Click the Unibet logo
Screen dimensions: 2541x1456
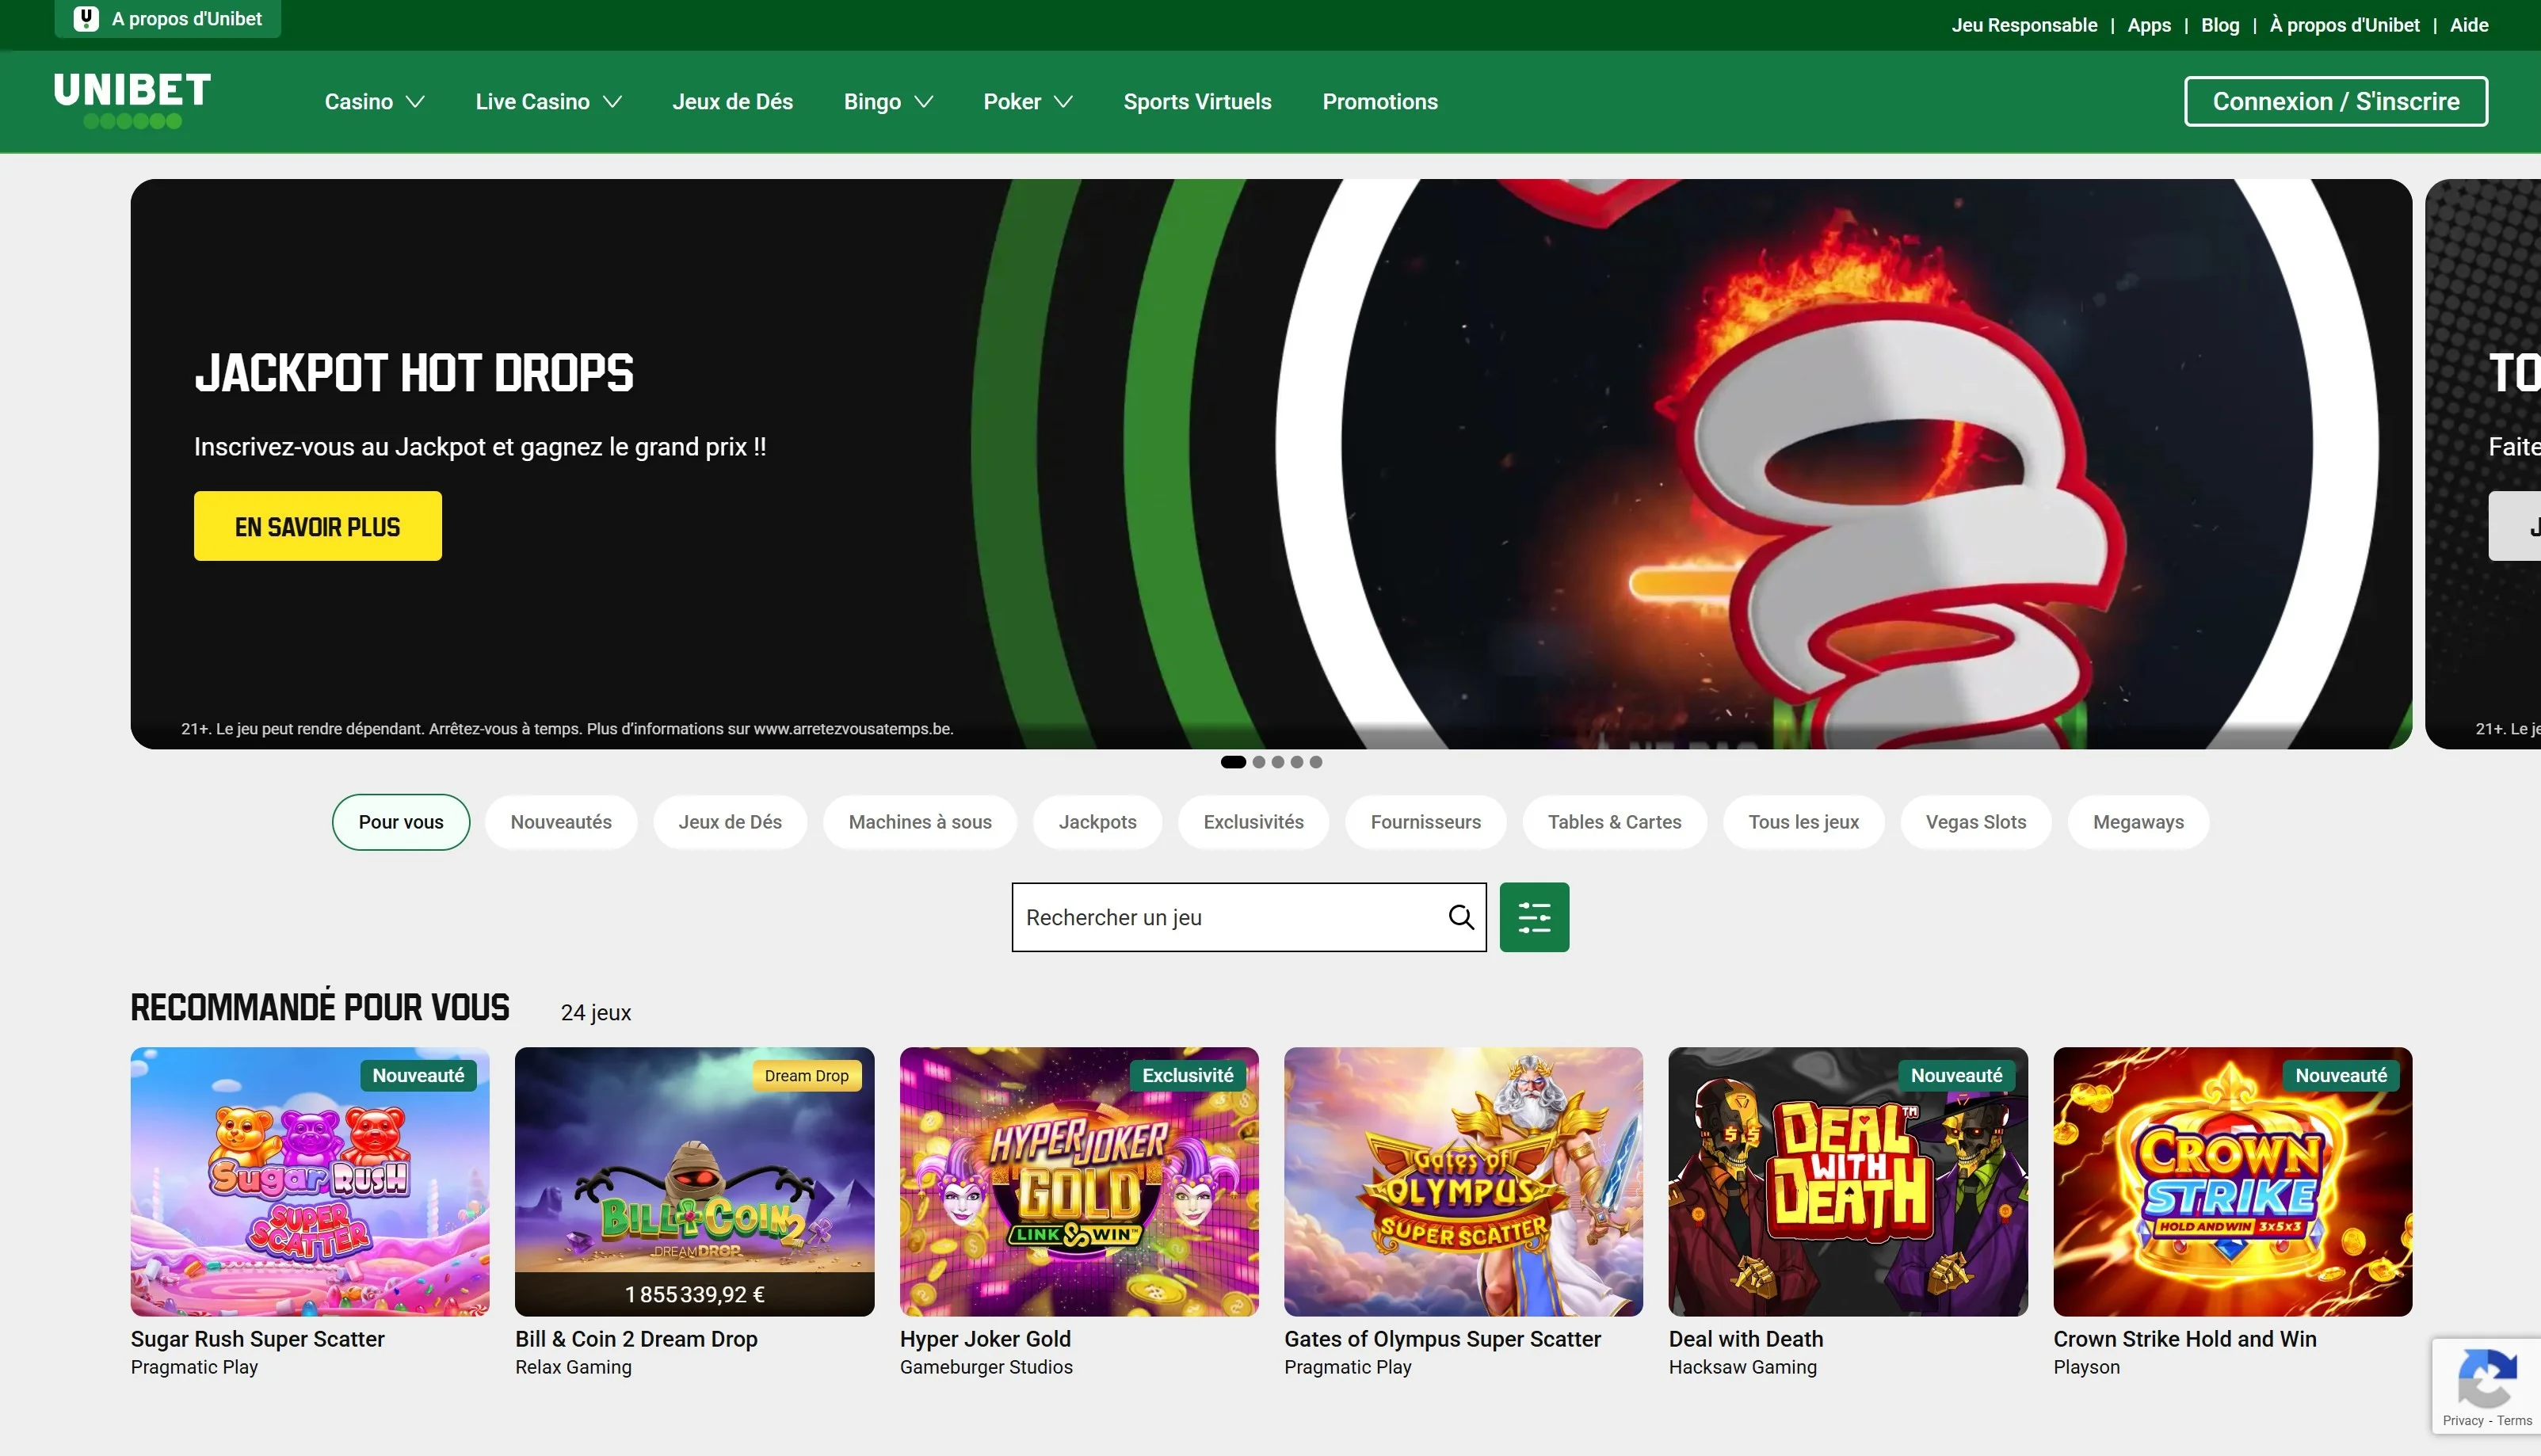tap(130, 101)
